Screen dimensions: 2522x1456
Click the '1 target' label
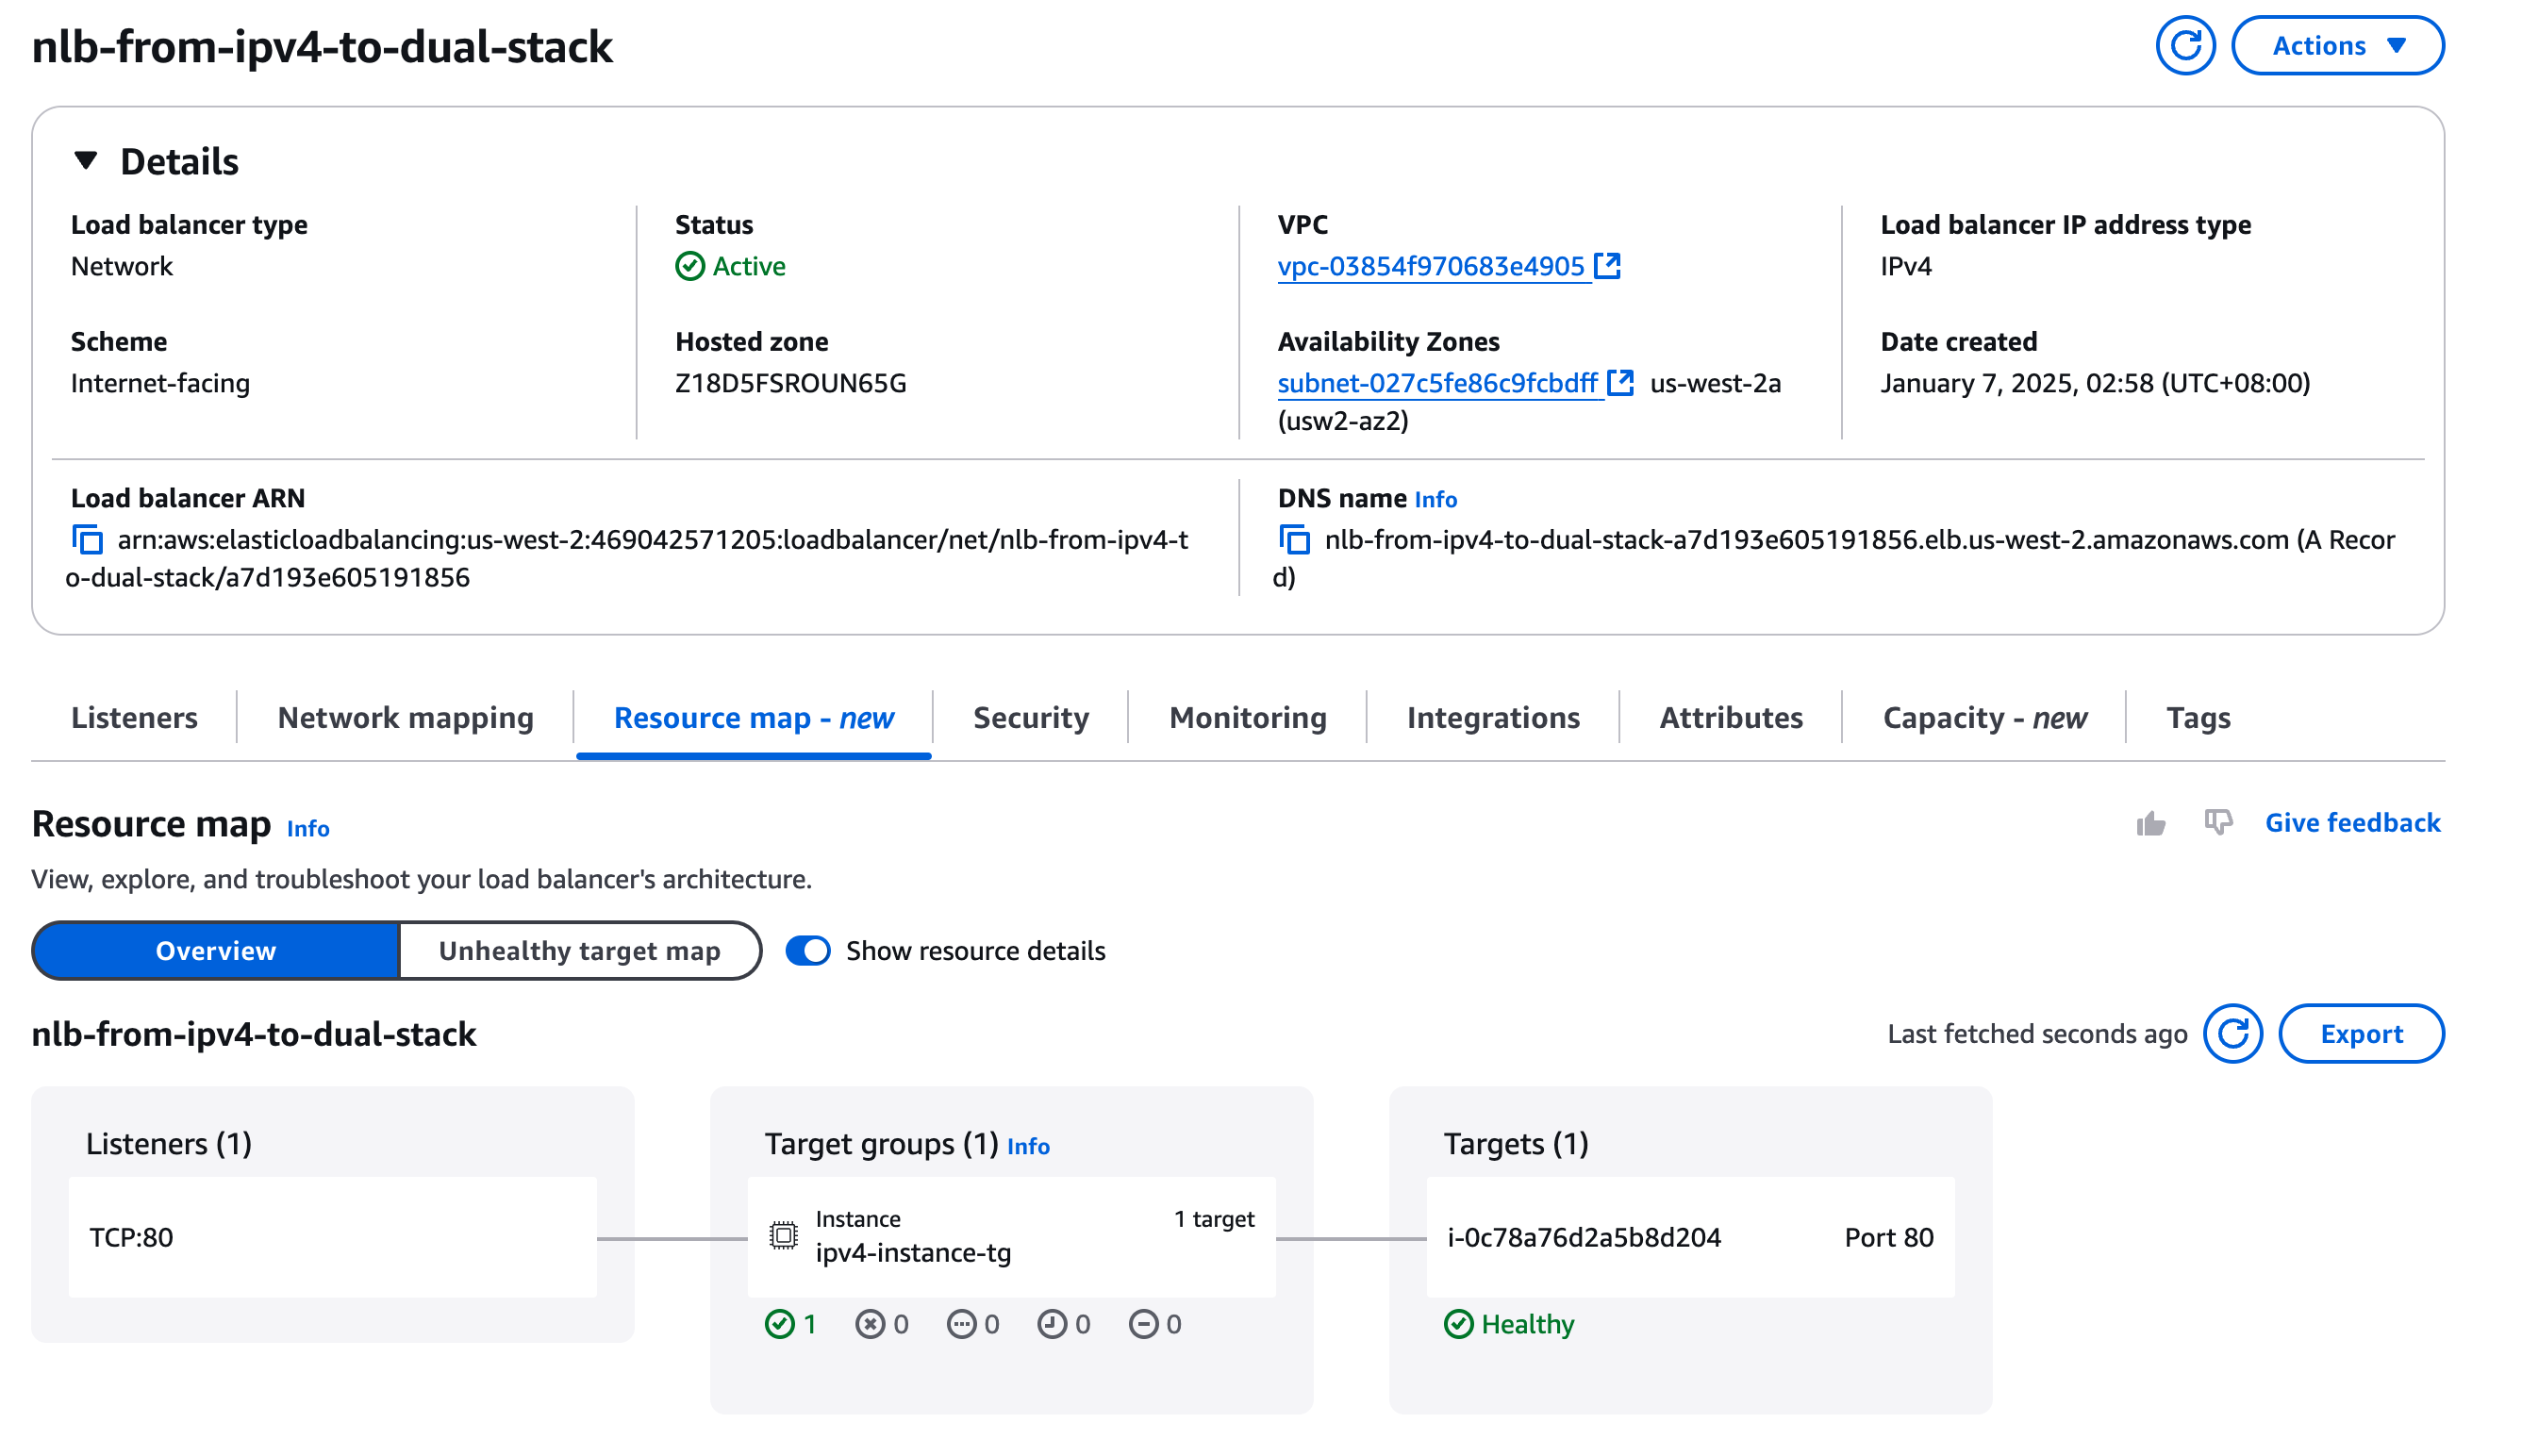[1214, 1219]
